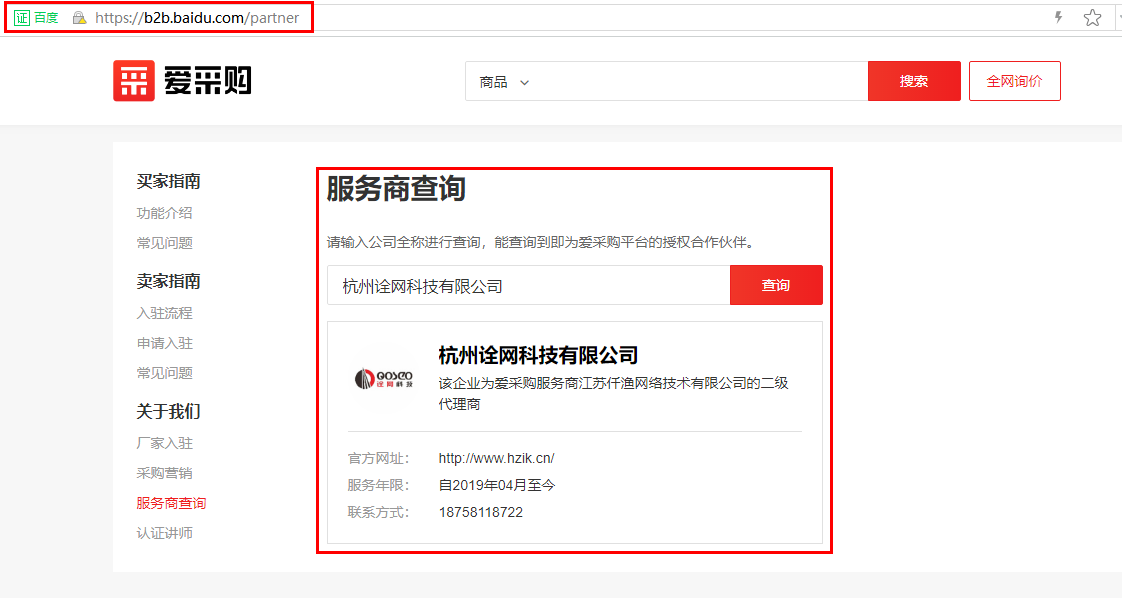The image size is (1122, 598).
Task: Open 申请入驻 in sidebar
Action: click(x=165, y=343)
